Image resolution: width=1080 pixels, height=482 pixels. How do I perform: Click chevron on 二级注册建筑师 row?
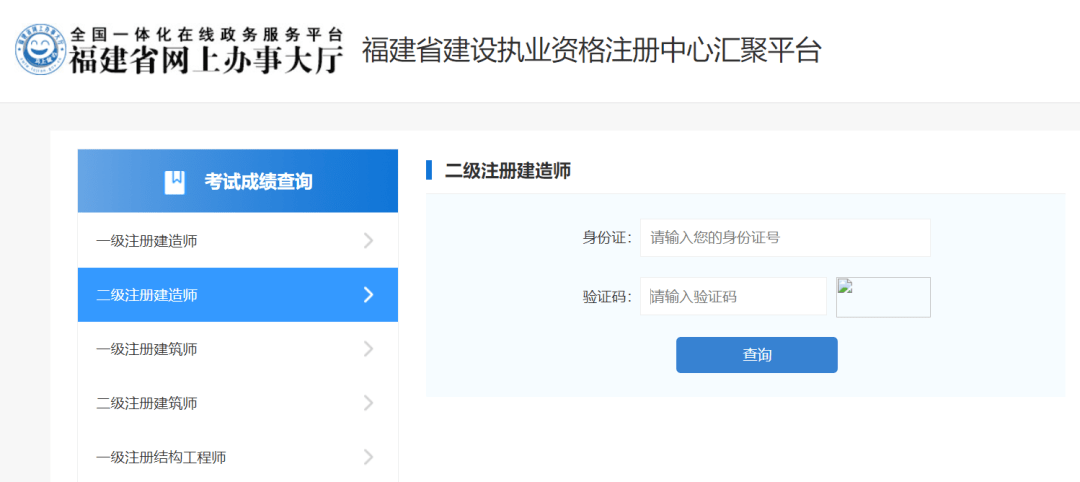[x=368, y=403]
